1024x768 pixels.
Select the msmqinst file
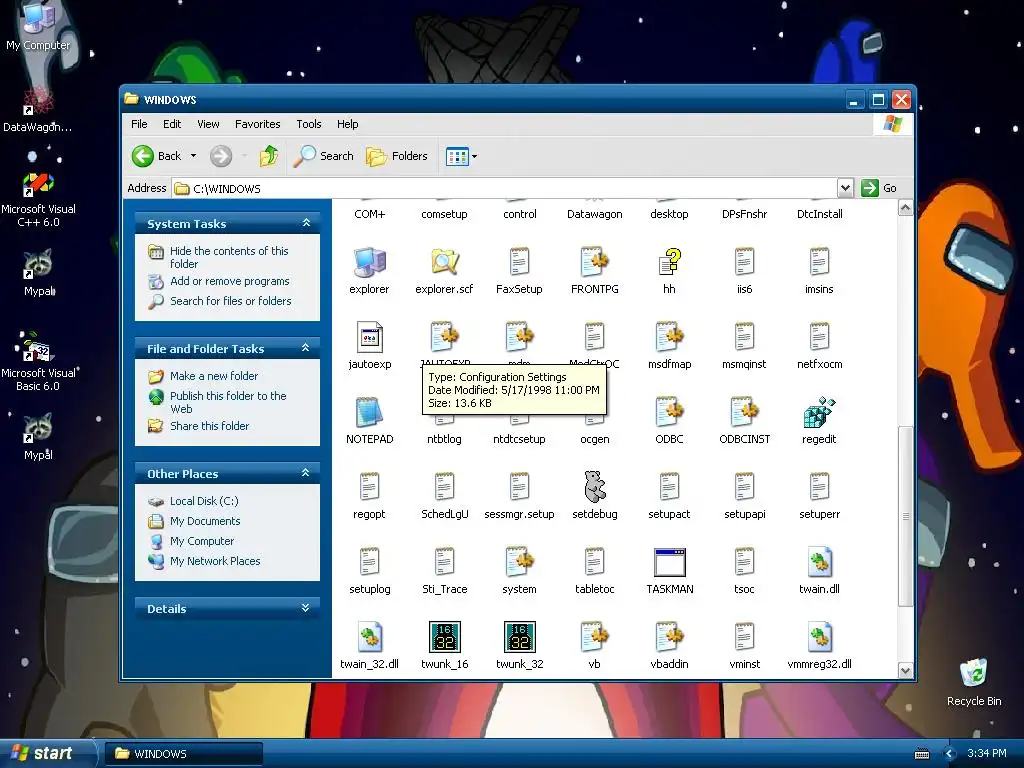click(x=744, y=338)
